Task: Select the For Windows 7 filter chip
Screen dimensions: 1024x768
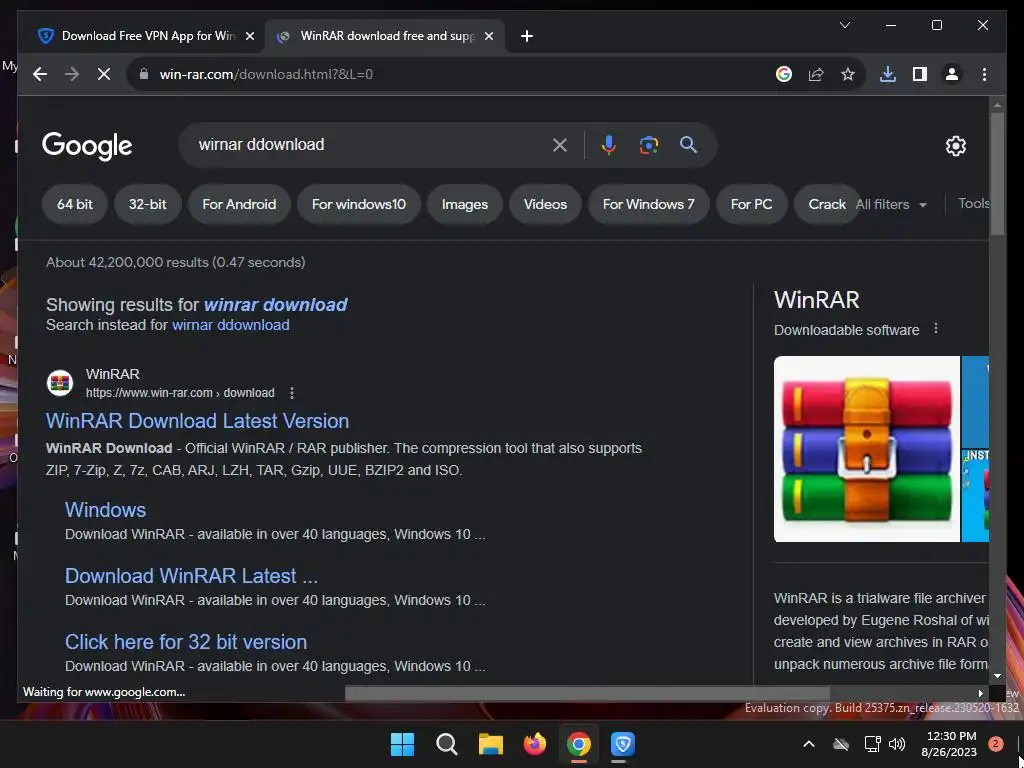Action: pos(648,204)
